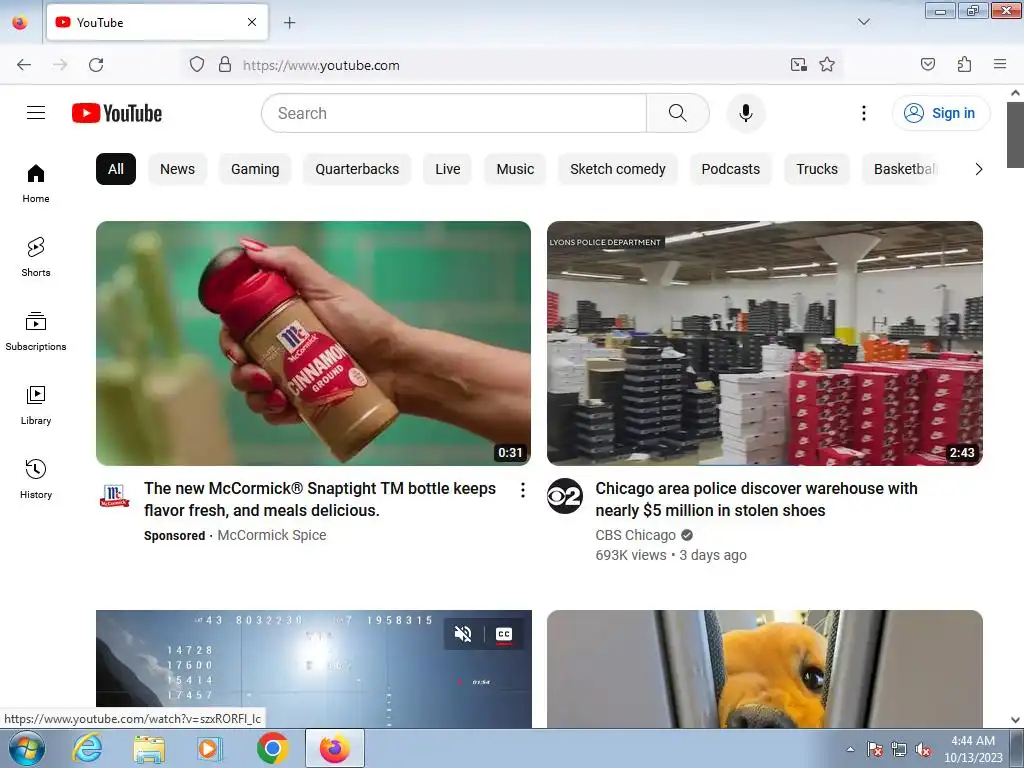
Task: Open Chicago police stolen shoes video title
Action: coord(756,500)
